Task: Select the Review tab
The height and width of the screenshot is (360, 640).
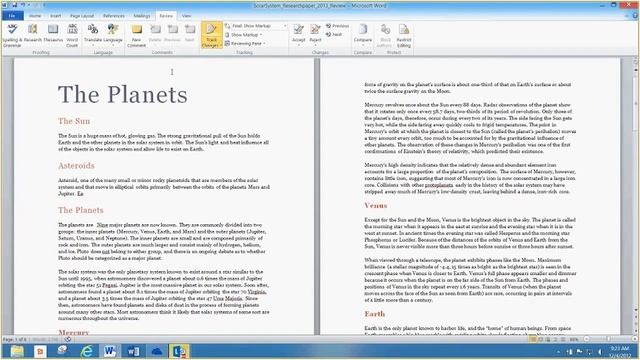Action: (x=166, y=16)
